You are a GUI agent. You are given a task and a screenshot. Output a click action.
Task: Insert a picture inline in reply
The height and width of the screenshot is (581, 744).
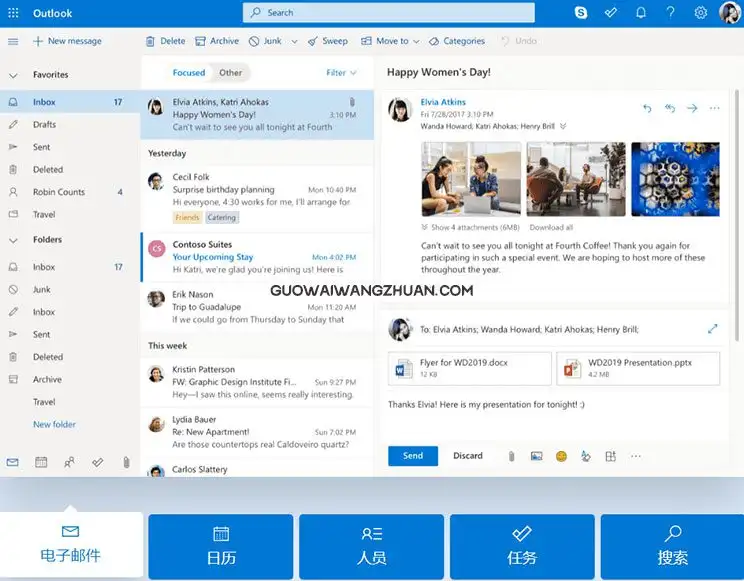tap(536, 456)
